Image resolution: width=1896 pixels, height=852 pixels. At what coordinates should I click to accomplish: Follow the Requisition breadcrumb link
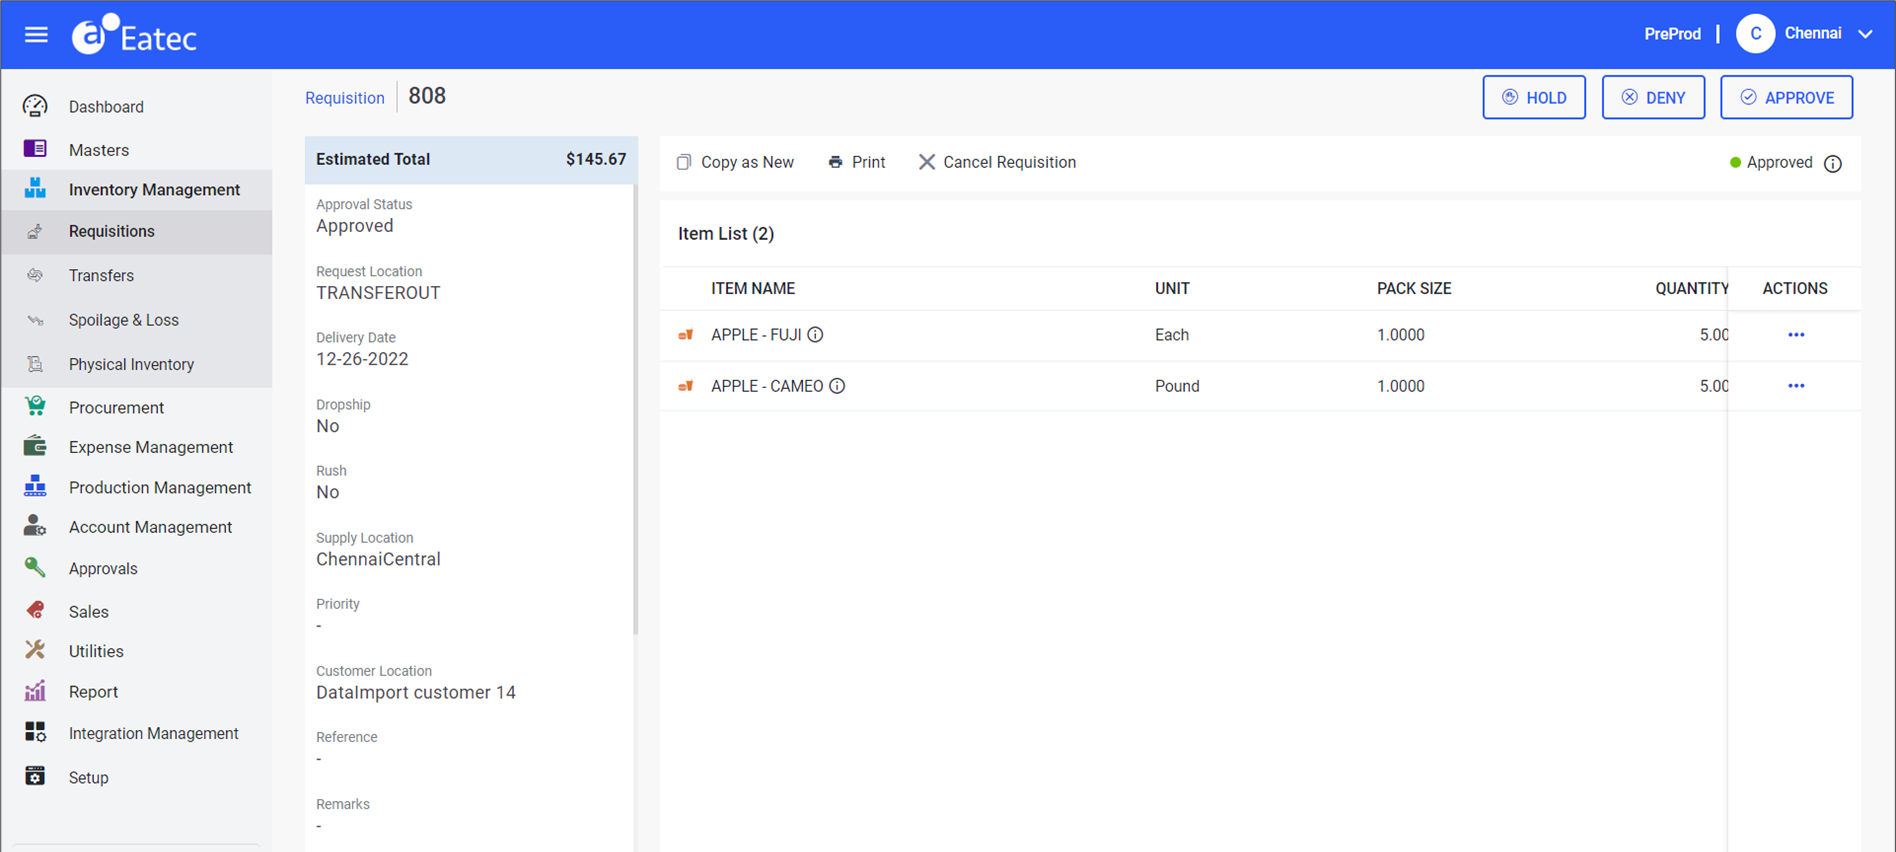click(344, 98)
